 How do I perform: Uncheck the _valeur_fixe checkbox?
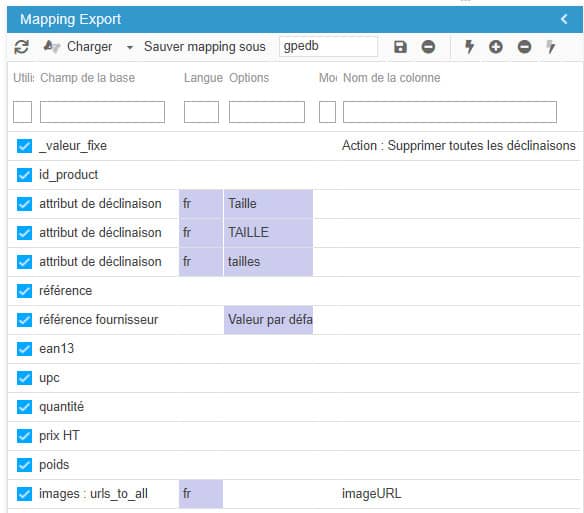(x=24, y=146)
